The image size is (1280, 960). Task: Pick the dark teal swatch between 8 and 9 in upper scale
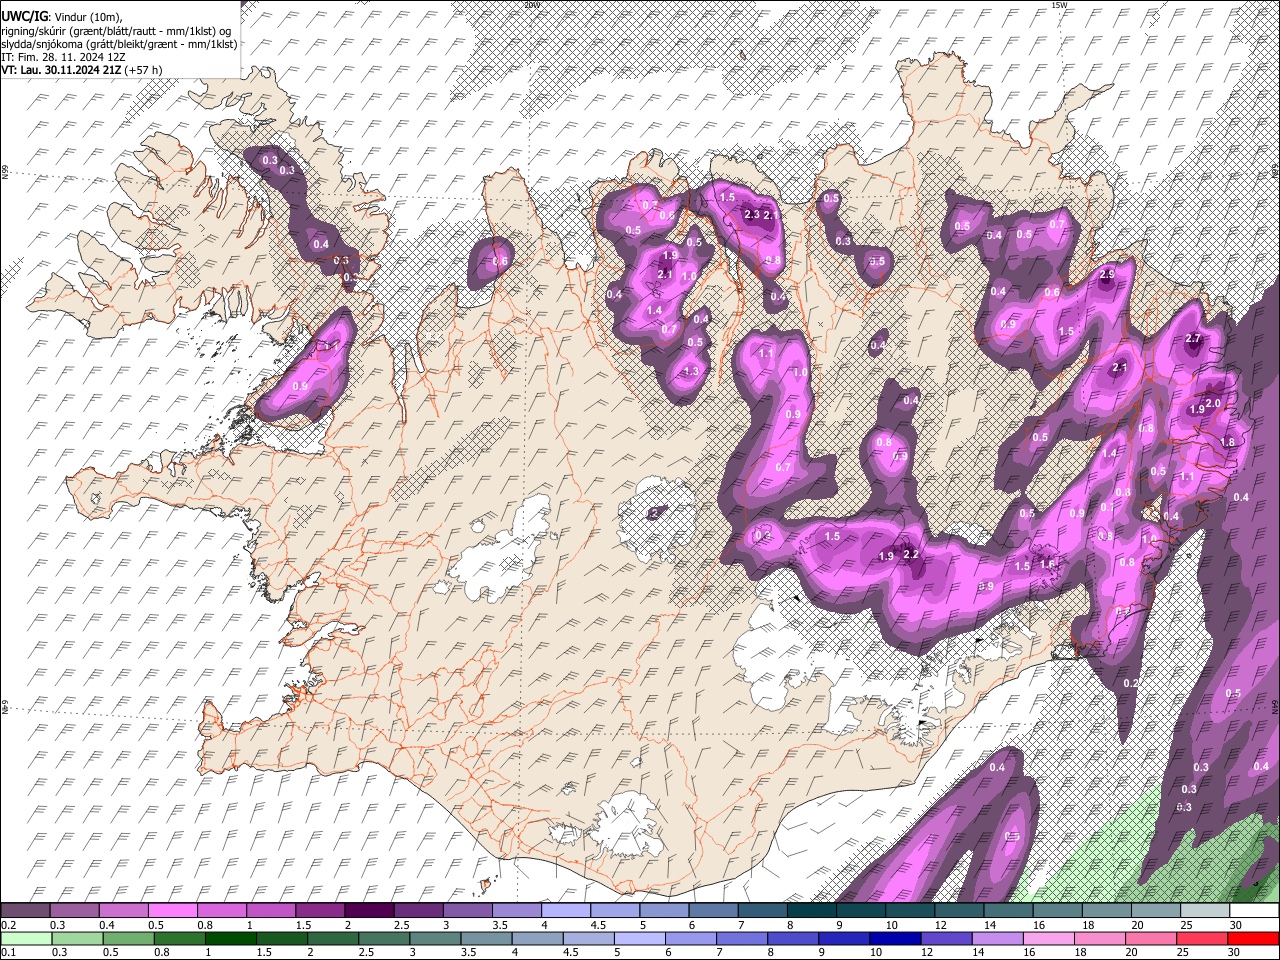coord(811,911)
